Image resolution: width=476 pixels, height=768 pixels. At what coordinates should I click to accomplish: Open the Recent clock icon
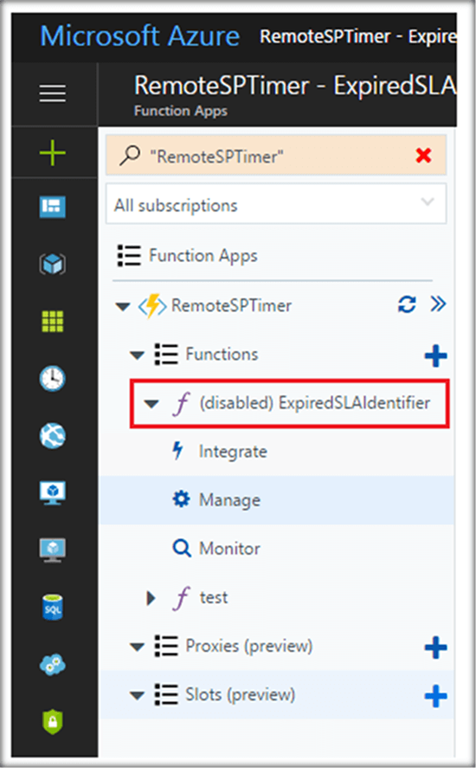[52, 378]
